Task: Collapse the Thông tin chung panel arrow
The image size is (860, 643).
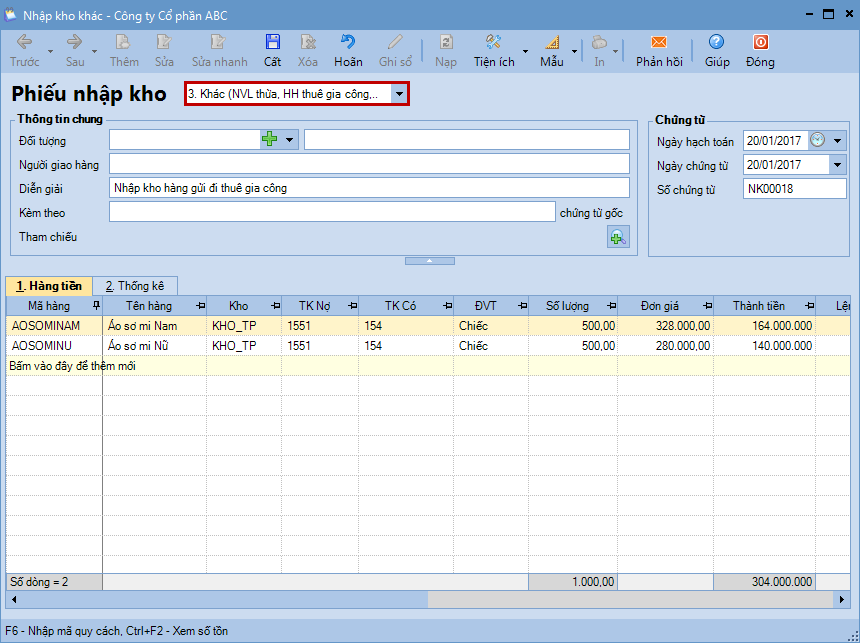Action: point(429,261)
